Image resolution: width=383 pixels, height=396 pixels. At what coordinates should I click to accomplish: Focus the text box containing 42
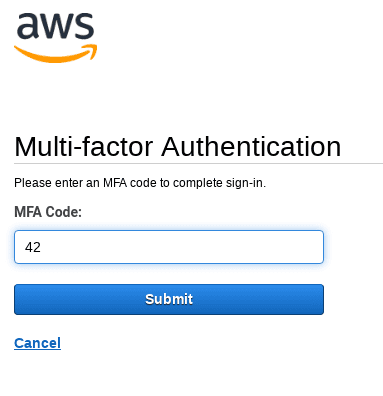pyautogui.click(x=169, y=247)
